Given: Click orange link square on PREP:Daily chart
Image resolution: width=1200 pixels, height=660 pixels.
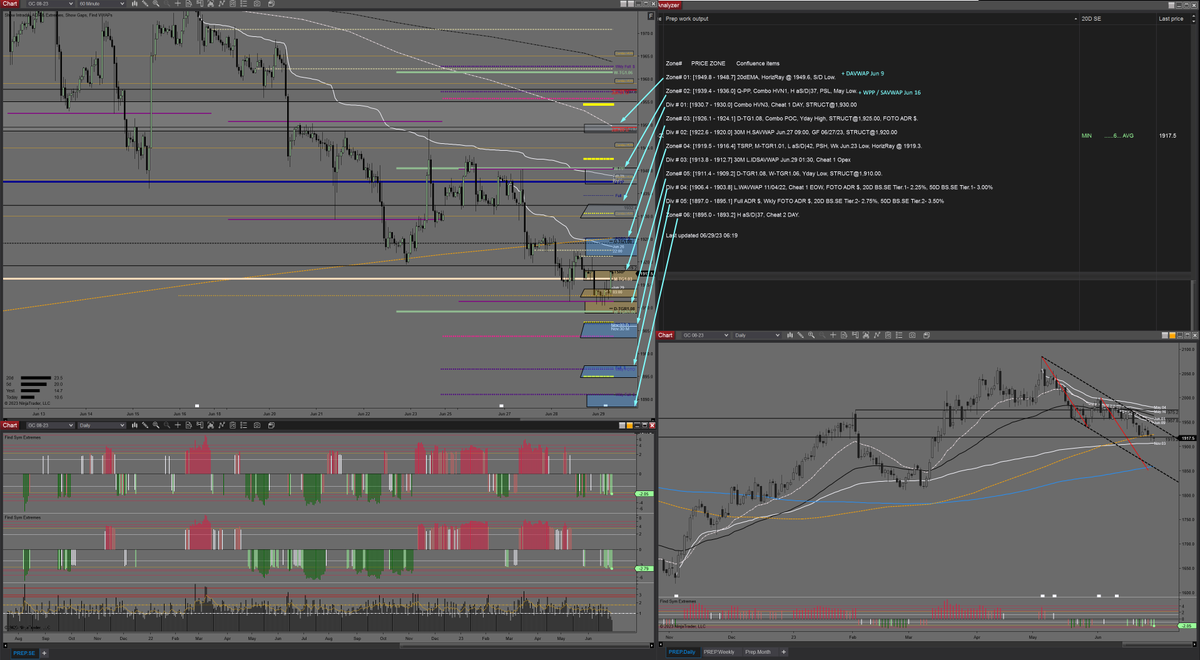Looking at the screenshot, I should point(1172,335).
